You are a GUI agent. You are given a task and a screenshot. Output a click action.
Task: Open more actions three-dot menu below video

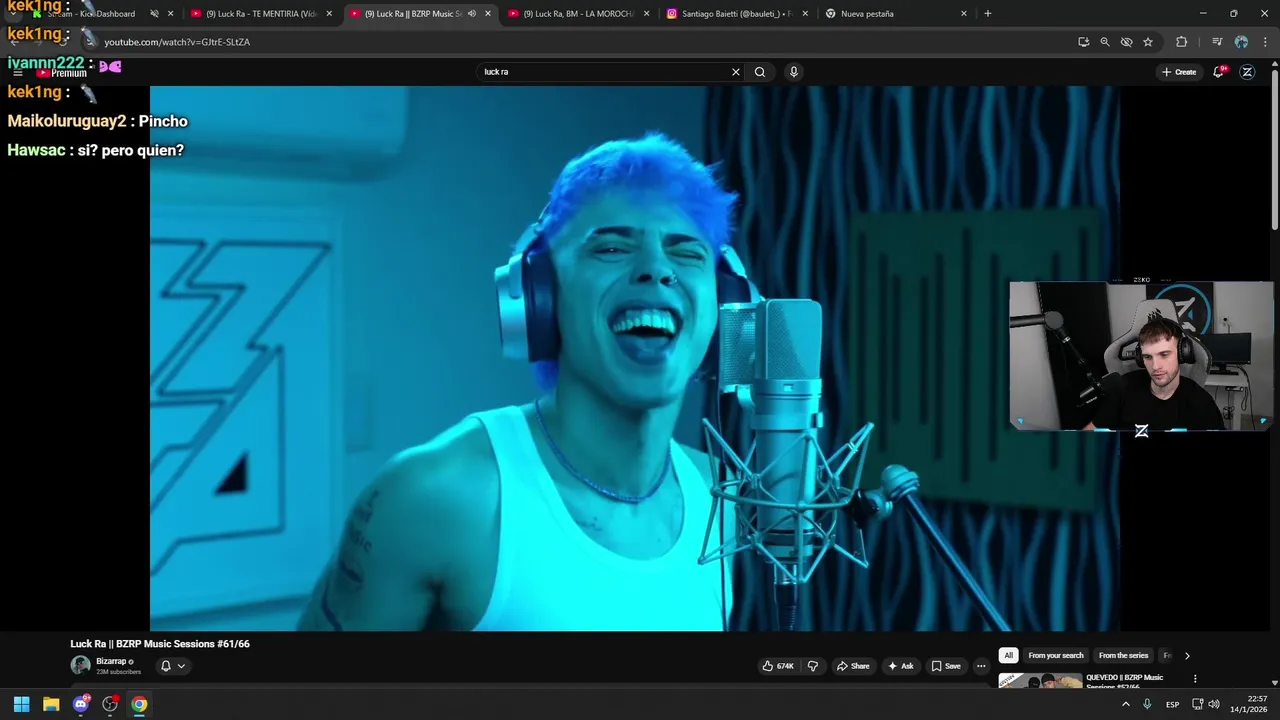[981, 666]
